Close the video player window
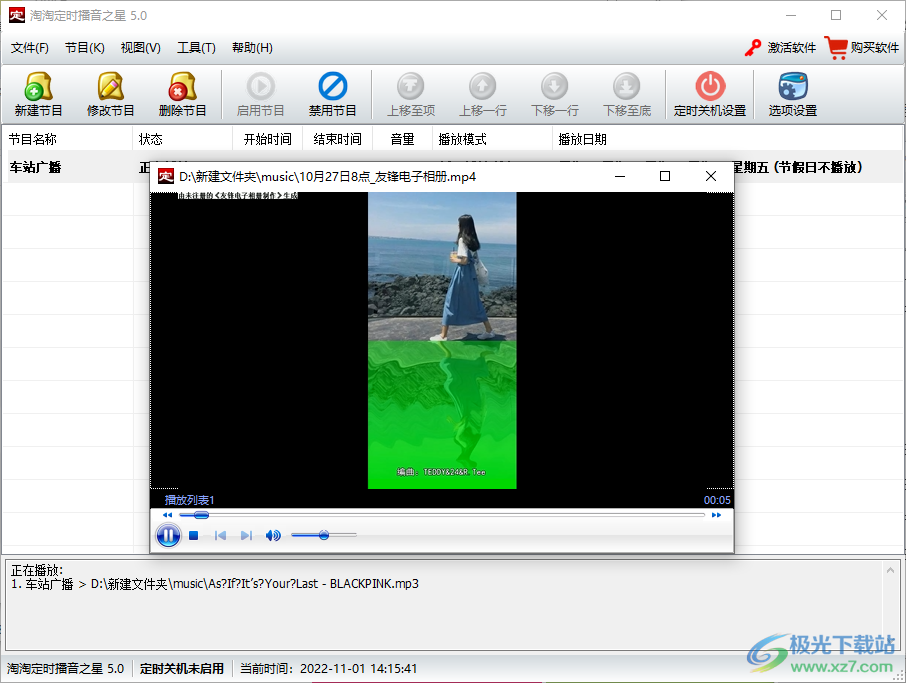906x683 pixels. pos(711,176)
